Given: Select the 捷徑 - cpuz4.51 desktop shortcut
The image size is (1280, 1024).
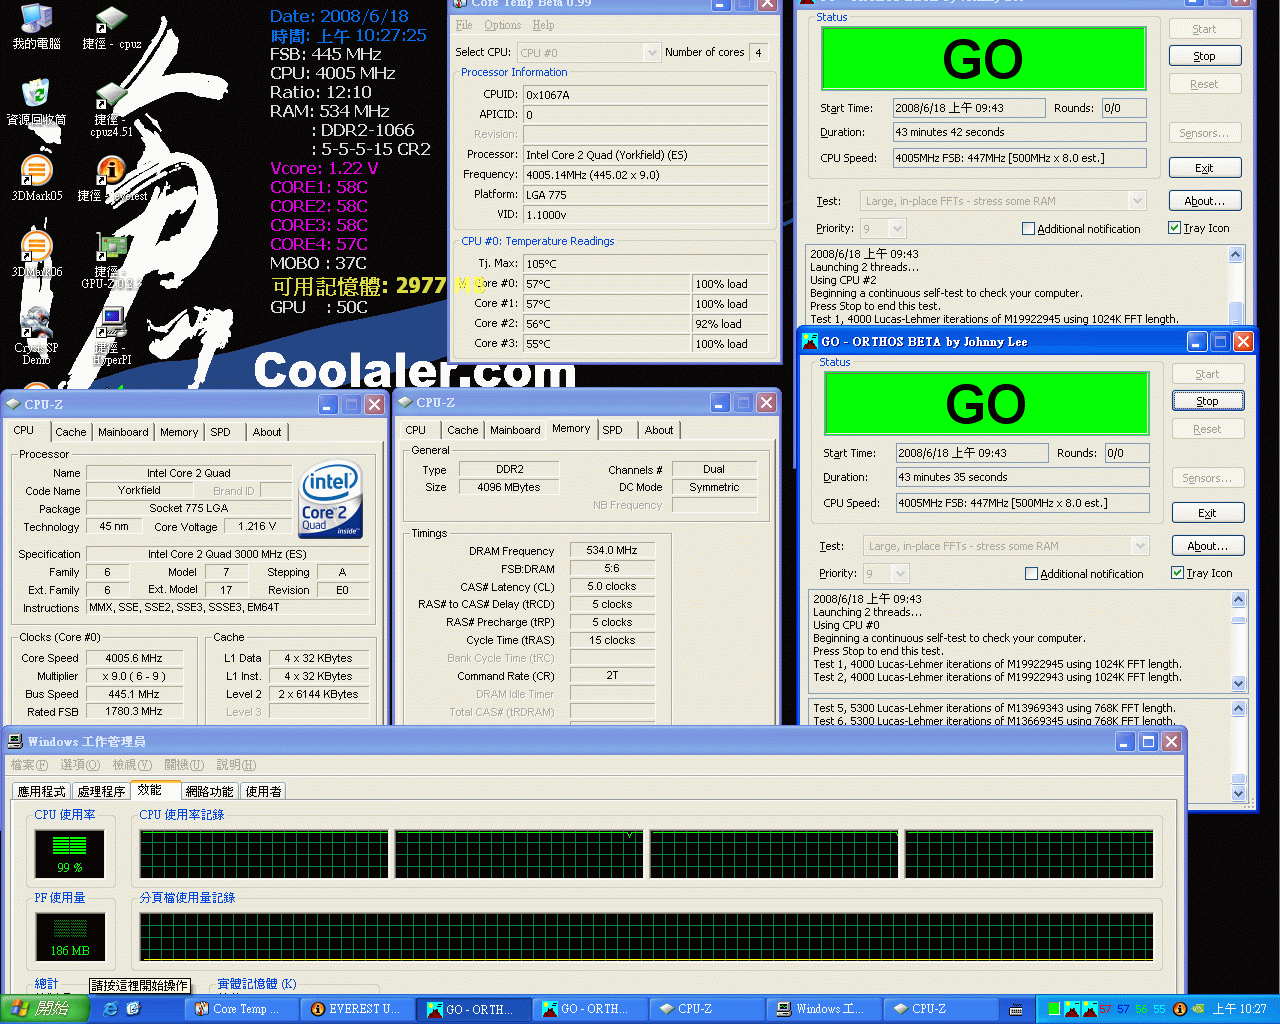Looking at the screenshot, I should pyautogui.click(x=111, y=109).
